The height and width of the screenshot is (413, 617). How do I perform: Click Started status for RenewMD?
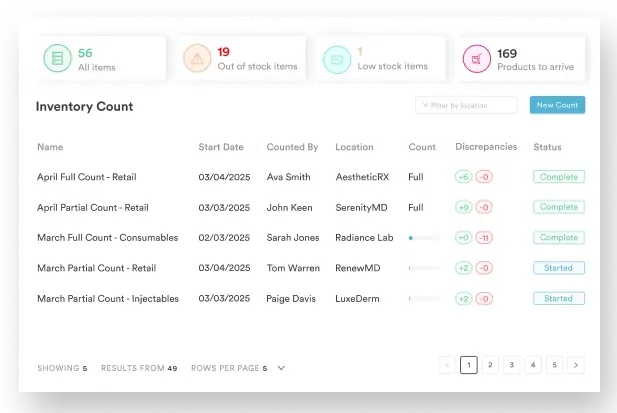click(559, 268)
